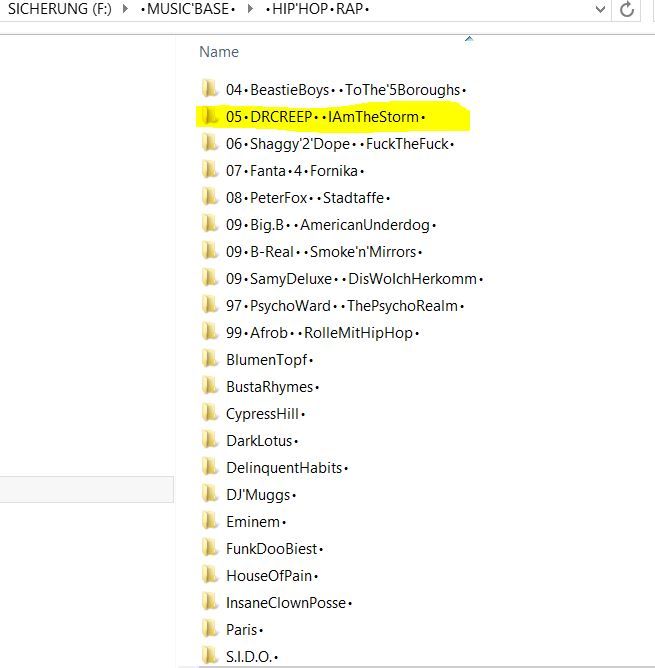Select folder name 08 PeterFox Stadtaffe
The height and width of the screenshot is (668, 655).
pyautogui.click(x=308, y=198)
